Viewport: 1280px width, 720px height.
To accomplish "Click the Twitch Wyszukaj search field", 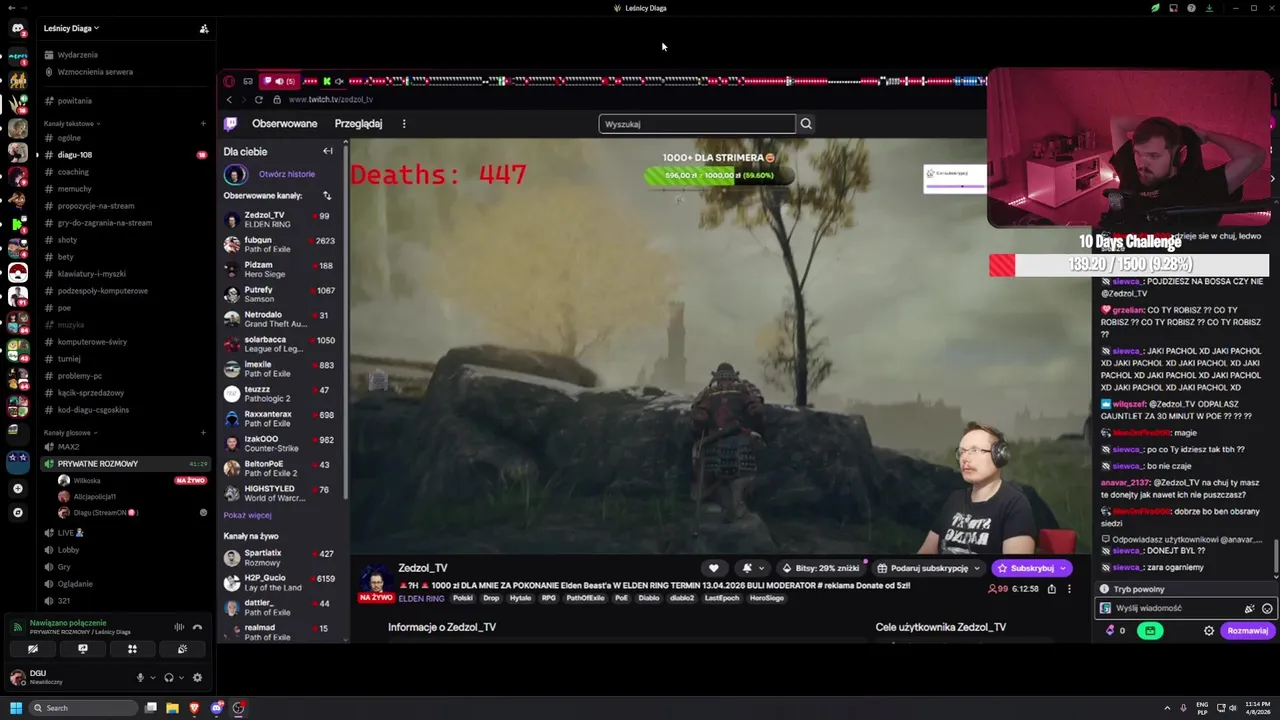I will click(x=697, y=124).
